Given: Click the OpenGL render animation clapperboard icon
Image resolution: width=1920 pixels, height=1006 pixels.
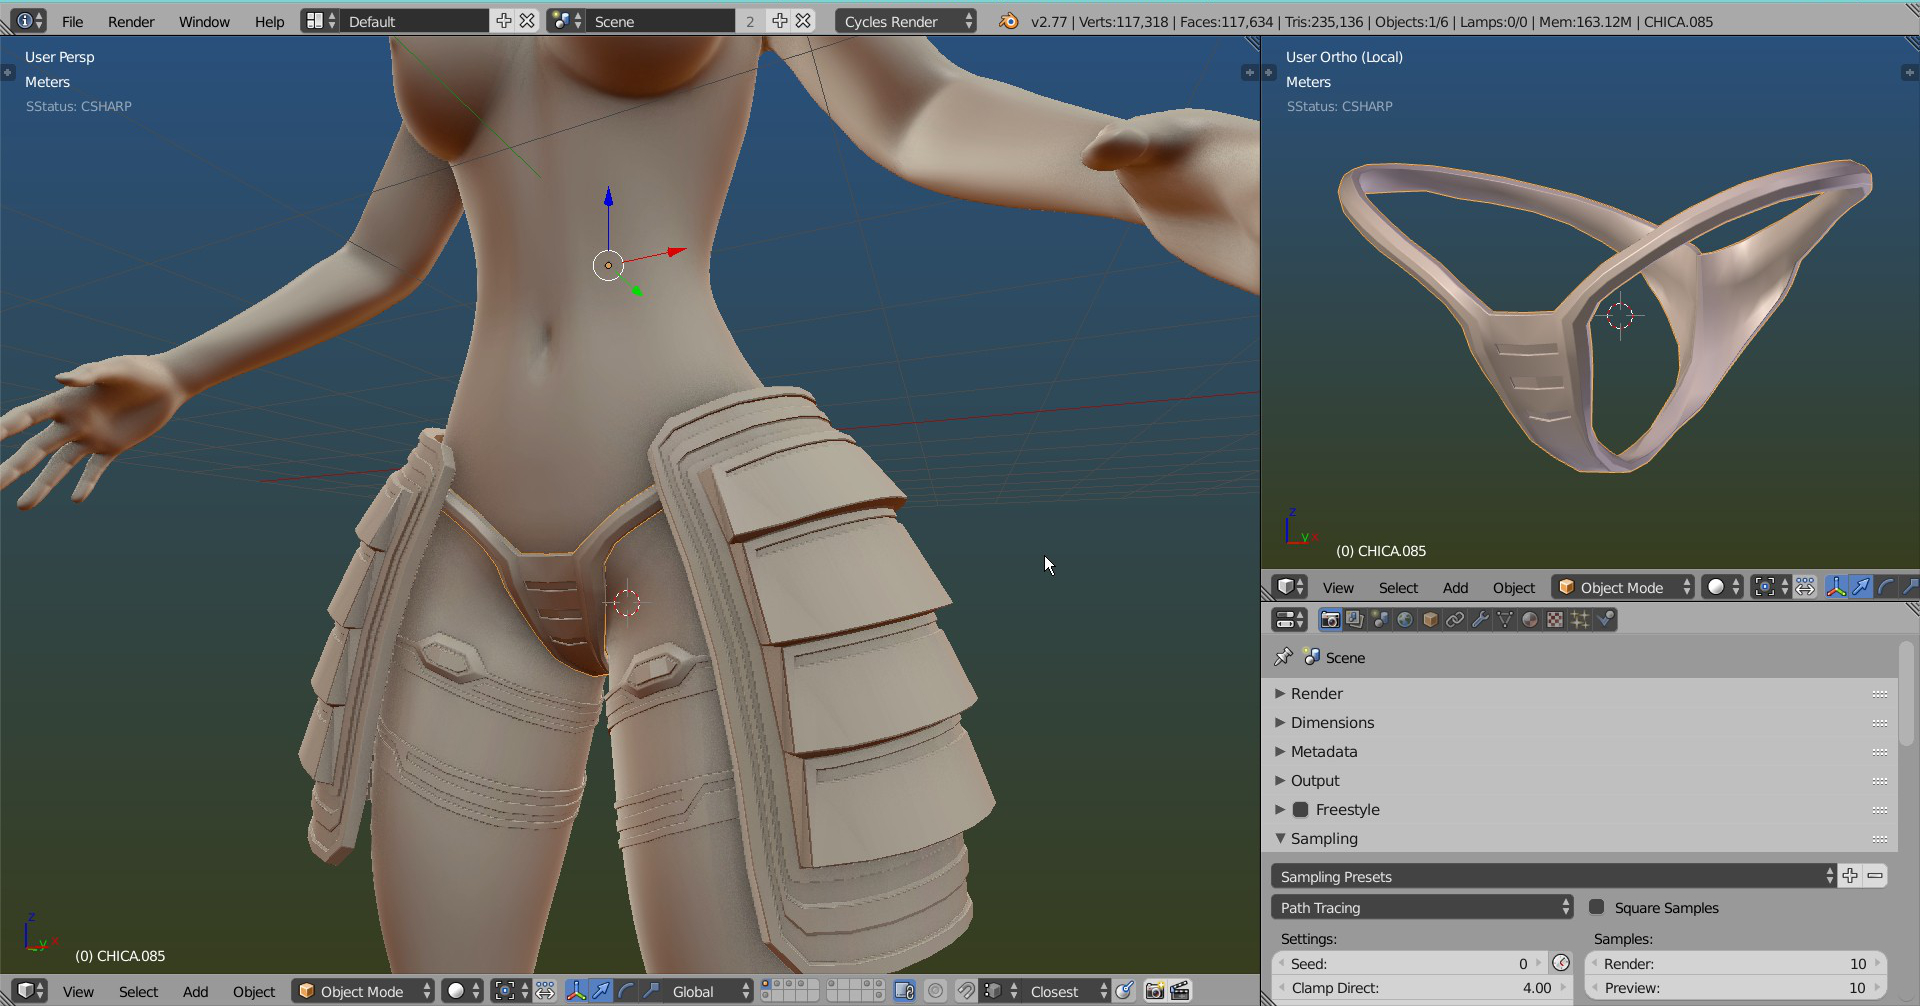Looking at the screenshot, I should pos(1180,991).
